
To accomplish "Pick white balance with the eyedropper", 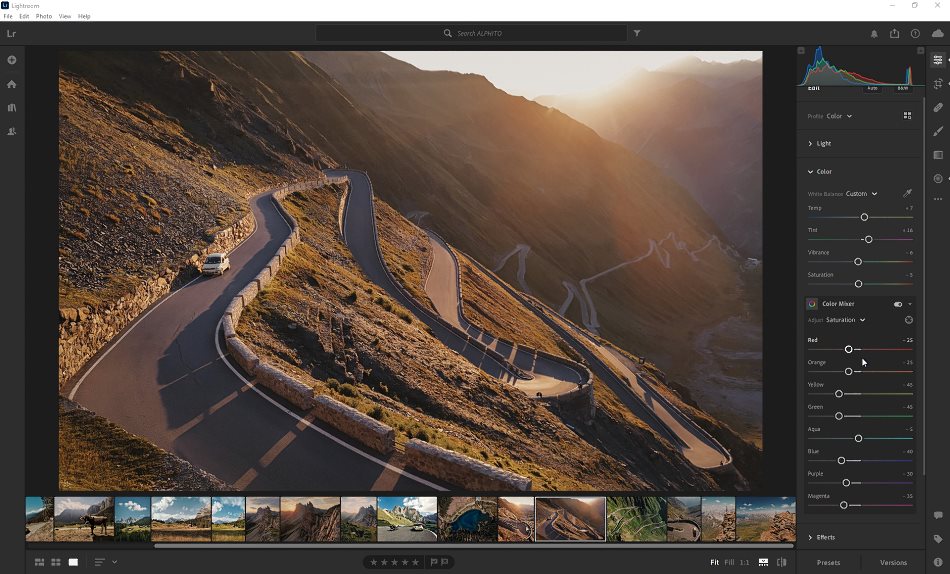I will click(x=907, y=193).
